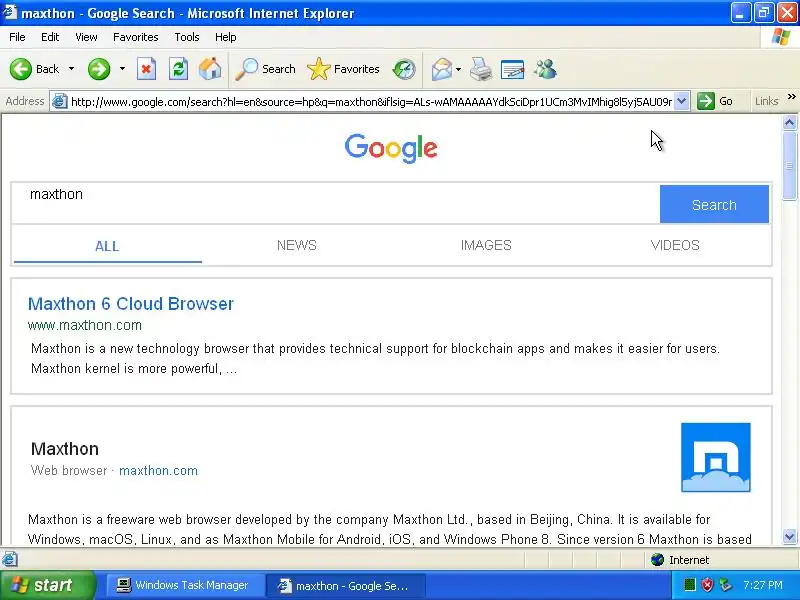800x600 pixels.
Task: Stop page loading with red X icon
Action: pyautogui.click(x=146, y=69)
